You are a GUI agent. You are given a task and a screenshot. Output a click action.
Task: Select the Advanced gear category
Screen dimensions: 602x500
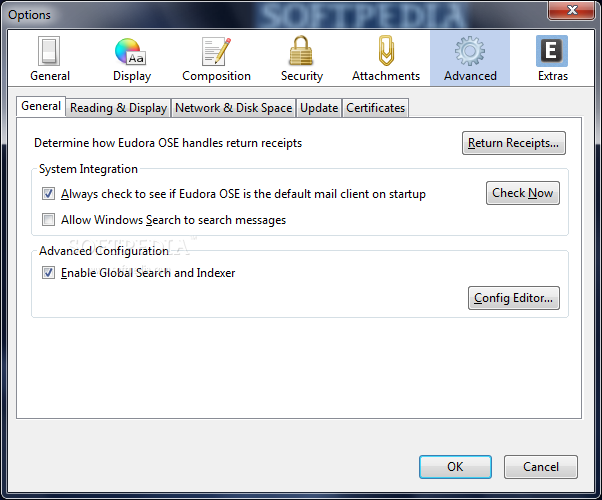[470, 59]
